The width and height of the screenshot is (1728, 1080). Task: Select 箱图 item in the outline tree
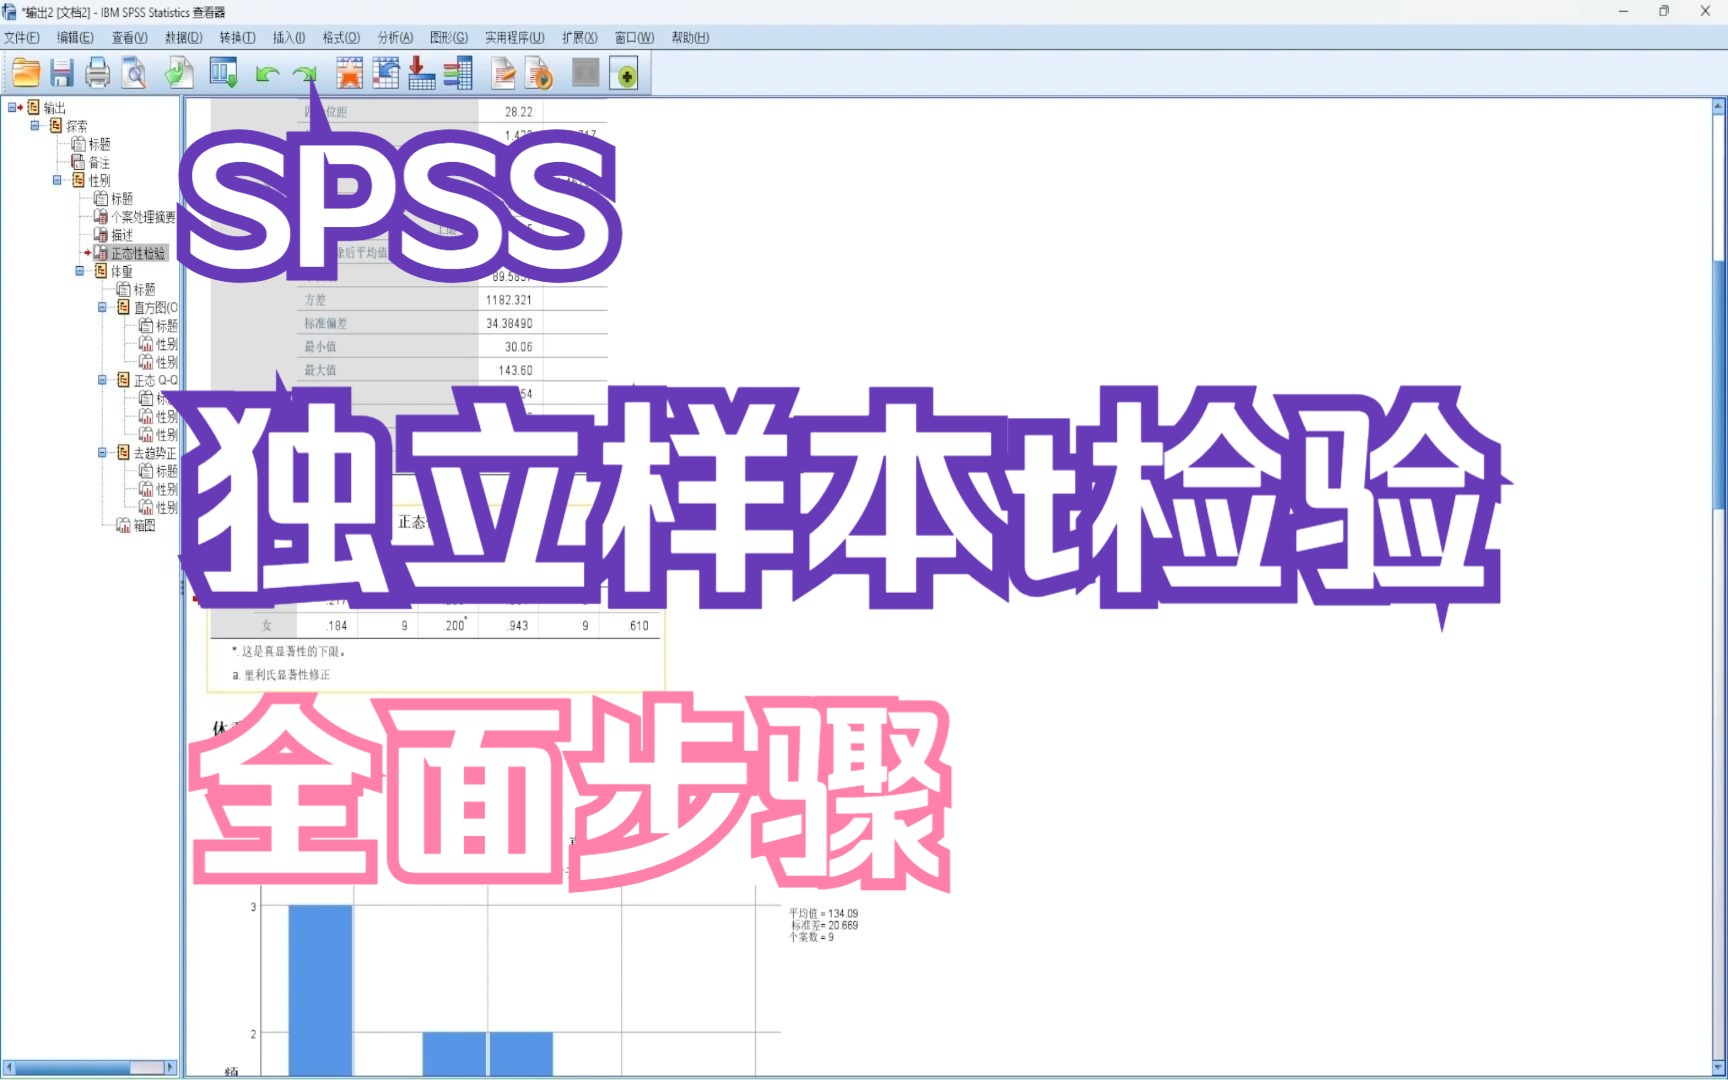144,525
